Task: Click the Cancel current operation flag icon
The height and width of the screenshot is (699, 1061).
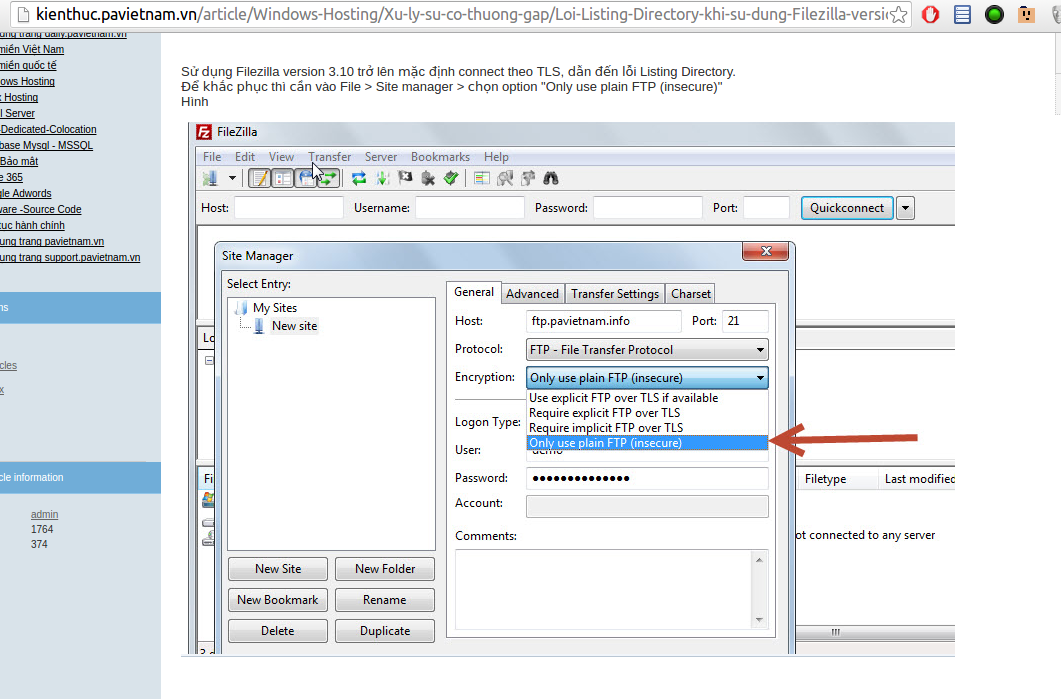Action: (405, 178)
